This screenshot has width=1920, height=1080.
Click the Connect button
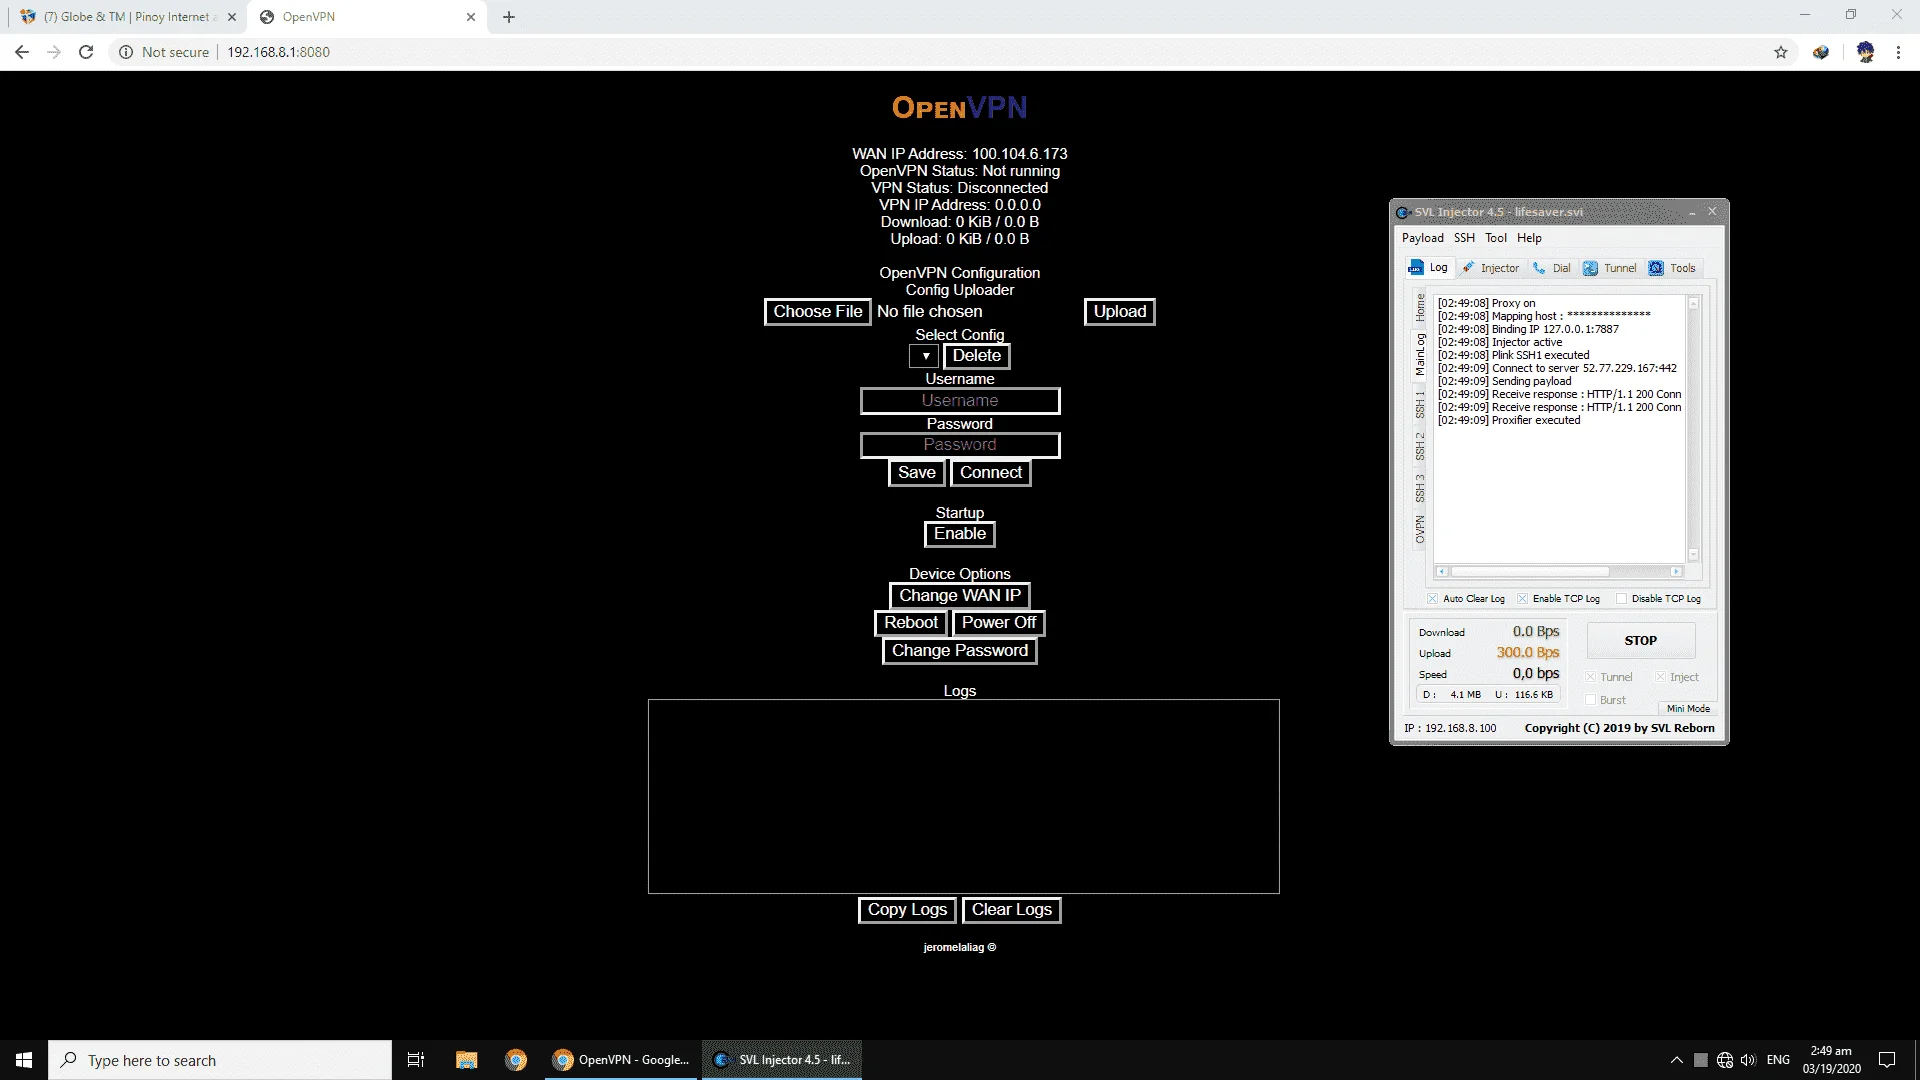991,473
